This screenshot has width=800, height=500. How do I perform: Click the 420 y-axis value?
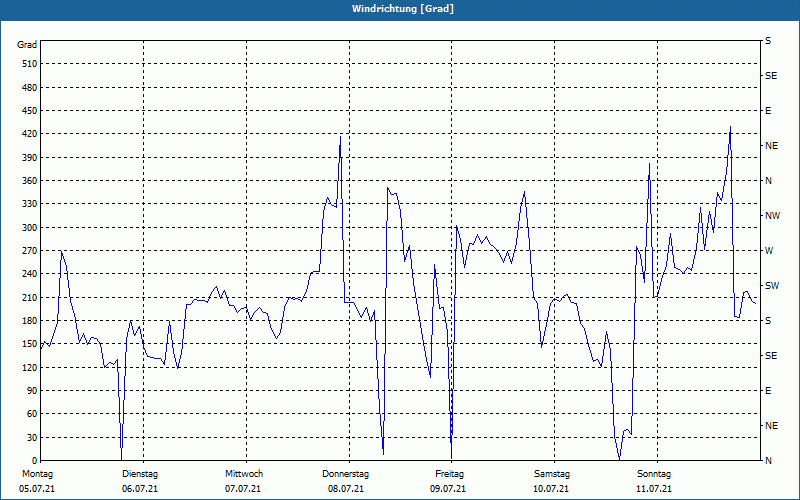[x=30, y=134]
